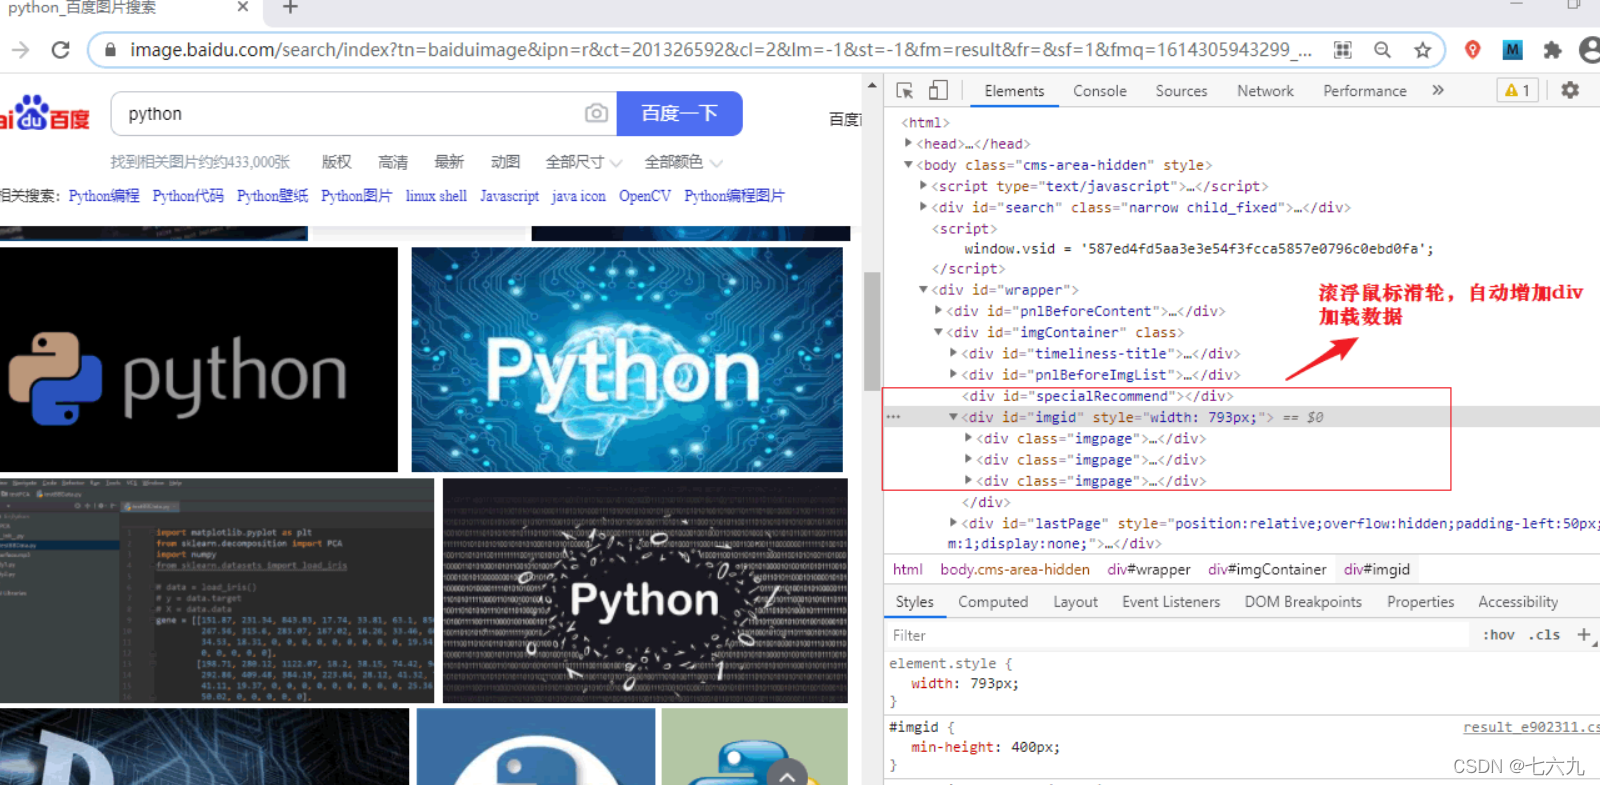Add a new style rule with plus icon
The width and height of the screenshot is (1600, 785).
pyautogui.click(x=1583, y=635)
